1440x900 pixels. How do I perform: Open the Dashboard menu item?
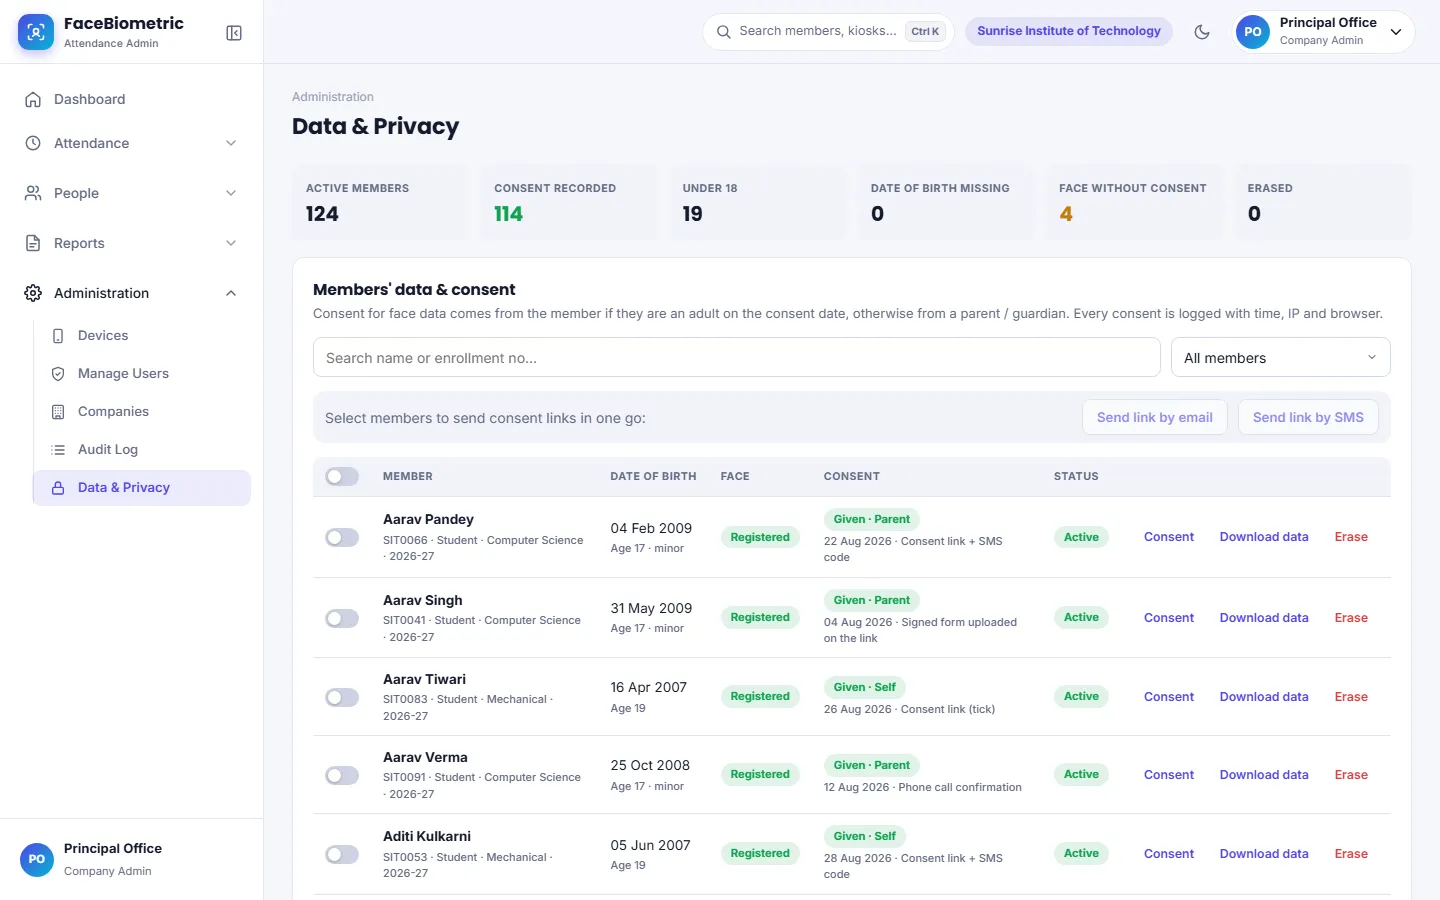(131, 99)
